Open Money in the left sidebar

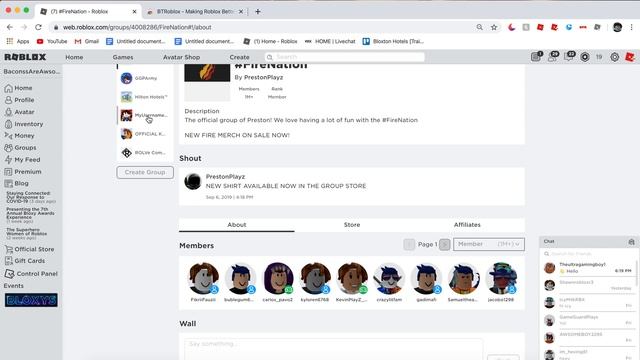(19, 136)
